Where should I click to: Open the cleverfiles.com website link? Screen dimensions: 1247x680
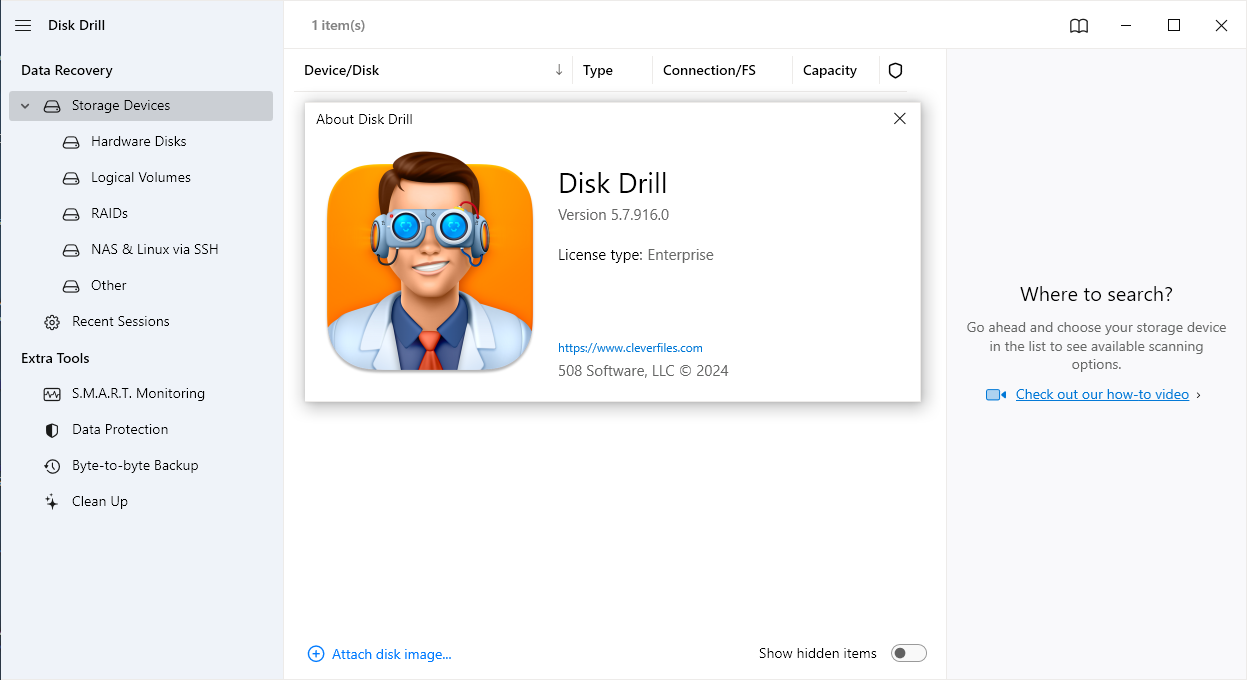(x=630, y=348)
